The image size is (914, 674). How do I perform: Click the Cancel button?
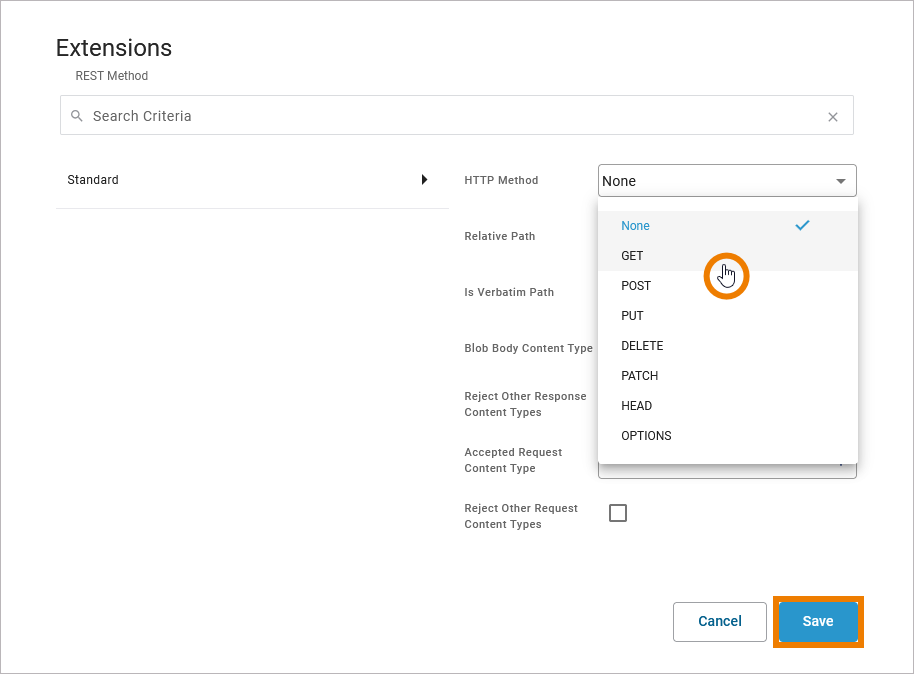(x=719, y=621)
